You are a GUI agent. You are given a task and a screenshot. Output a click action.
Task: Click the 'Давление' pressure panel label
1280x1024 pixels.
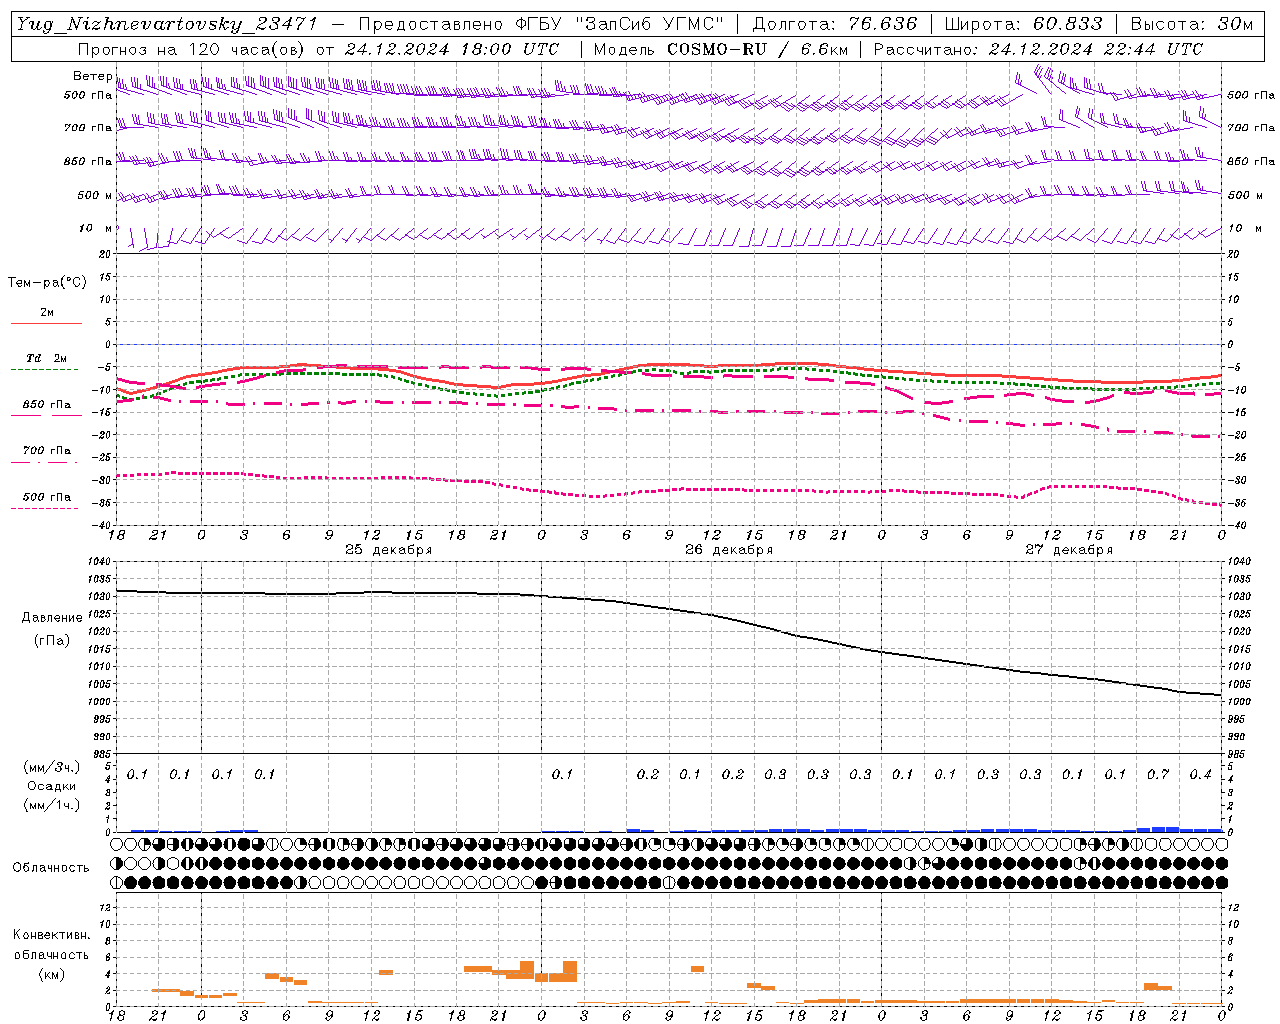point(52,618)
